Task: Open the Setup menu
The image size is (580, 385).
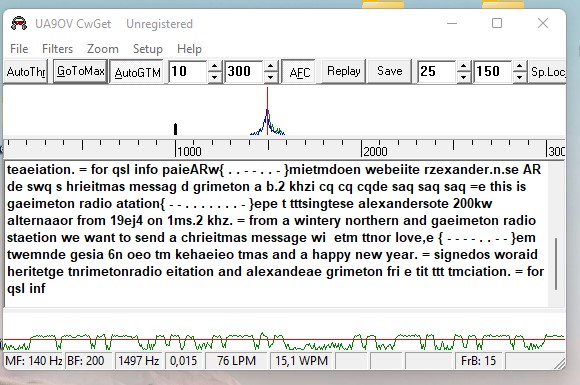Action: click(x=148, y=49)
